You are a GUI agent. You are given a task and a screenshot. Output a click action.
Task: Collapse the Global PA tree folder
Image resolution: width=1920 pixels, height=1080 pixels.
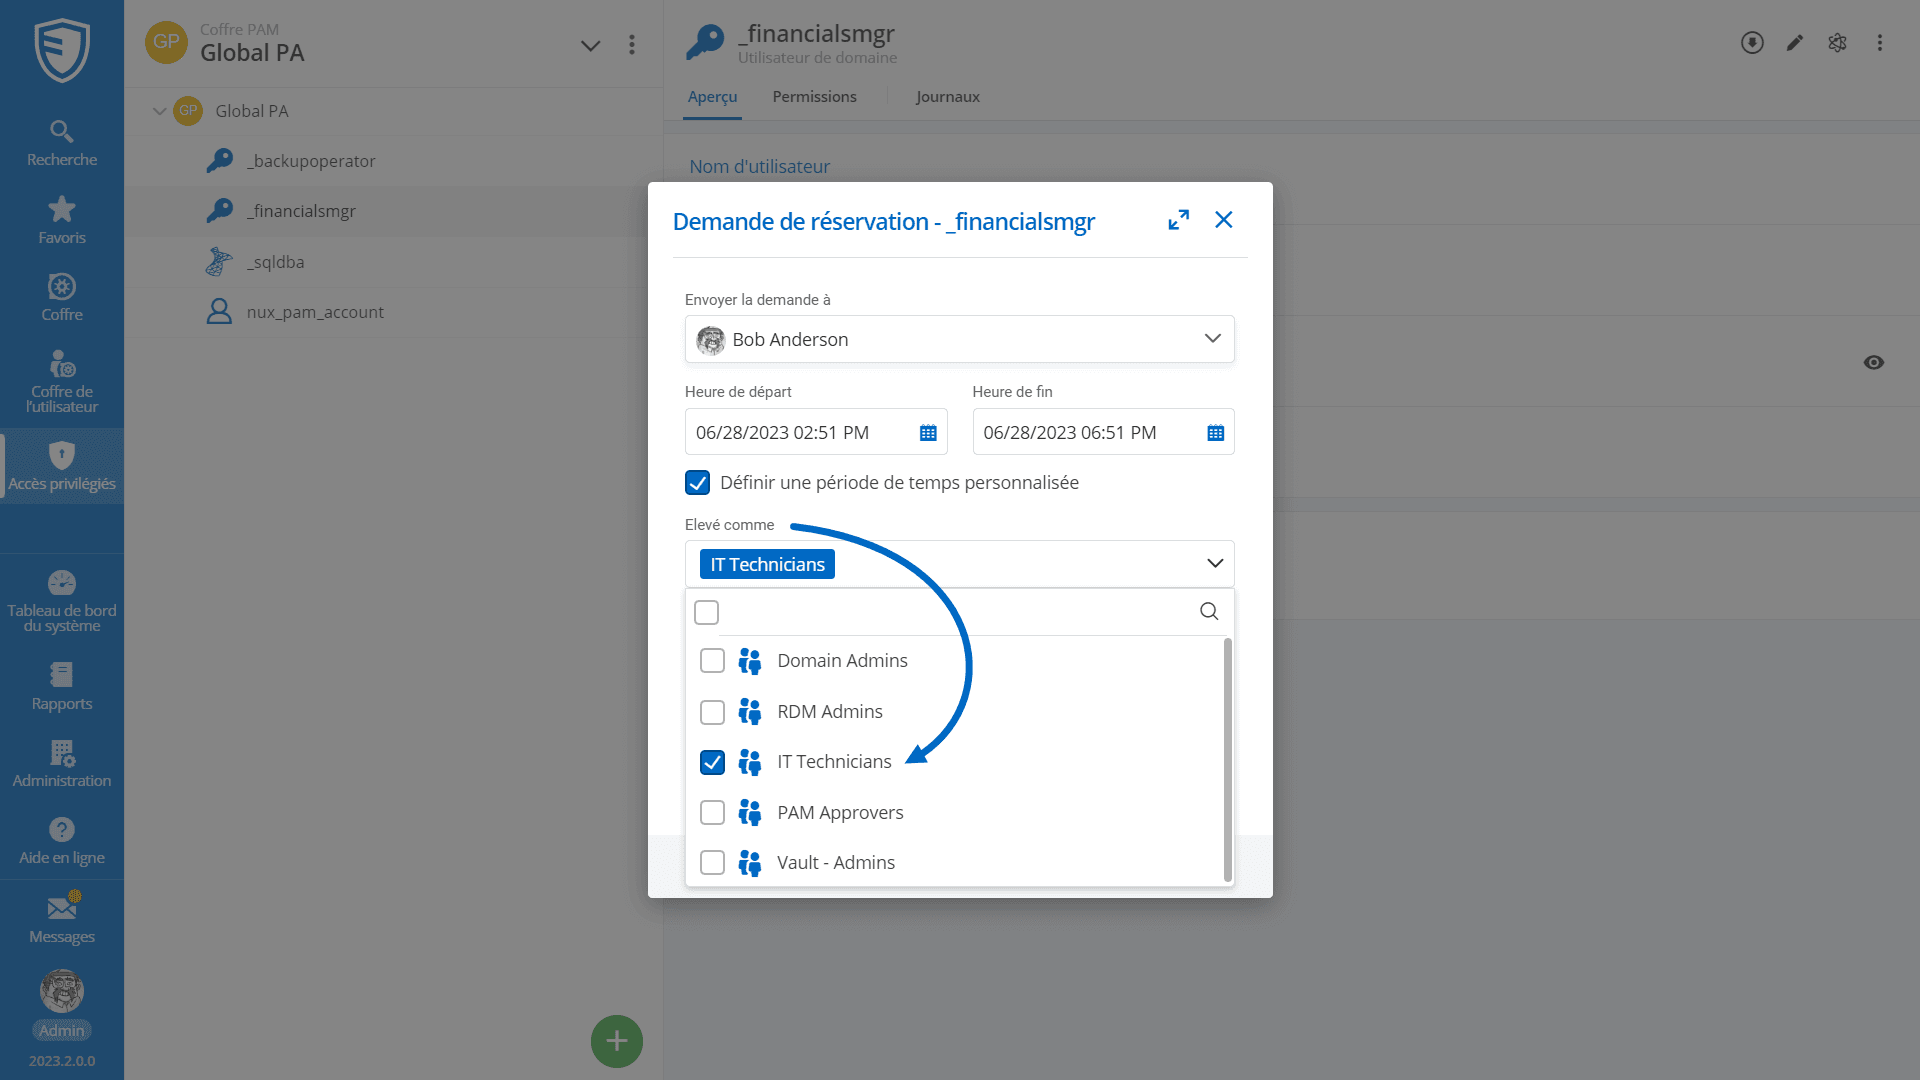pos(159,111)
